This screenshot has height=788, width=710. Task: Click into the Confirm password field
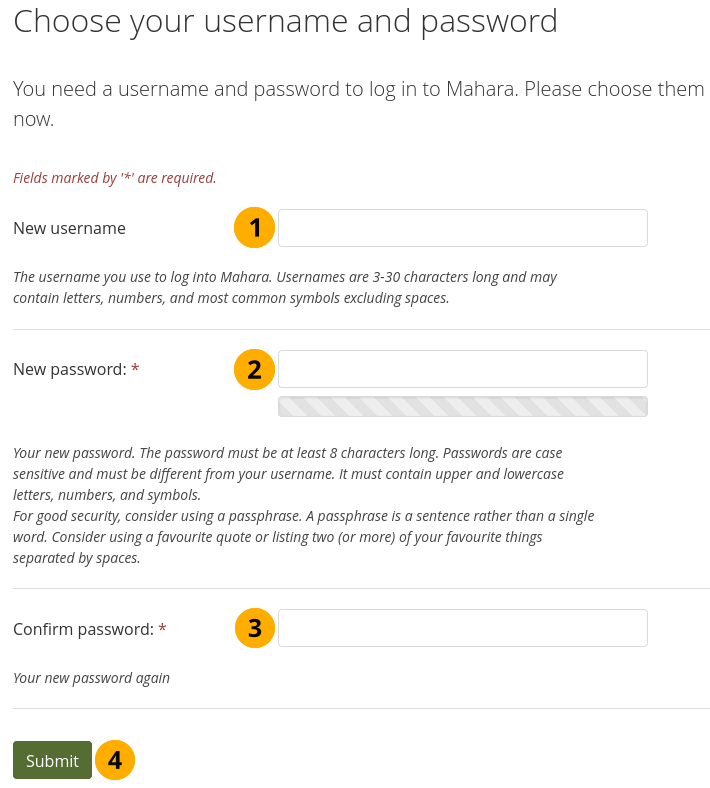[x=462, y=628]
